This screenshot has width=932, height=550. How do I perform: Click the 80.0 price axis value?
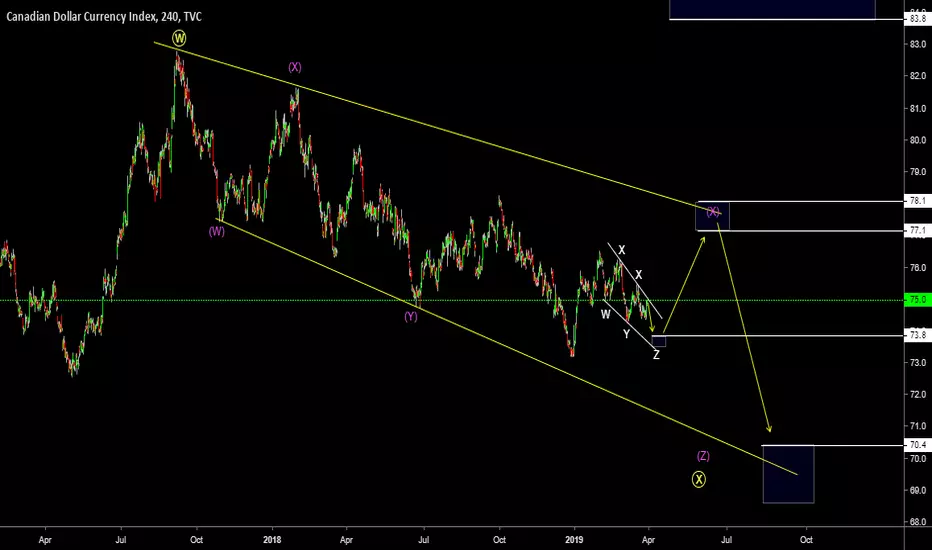tap(917, 140)
